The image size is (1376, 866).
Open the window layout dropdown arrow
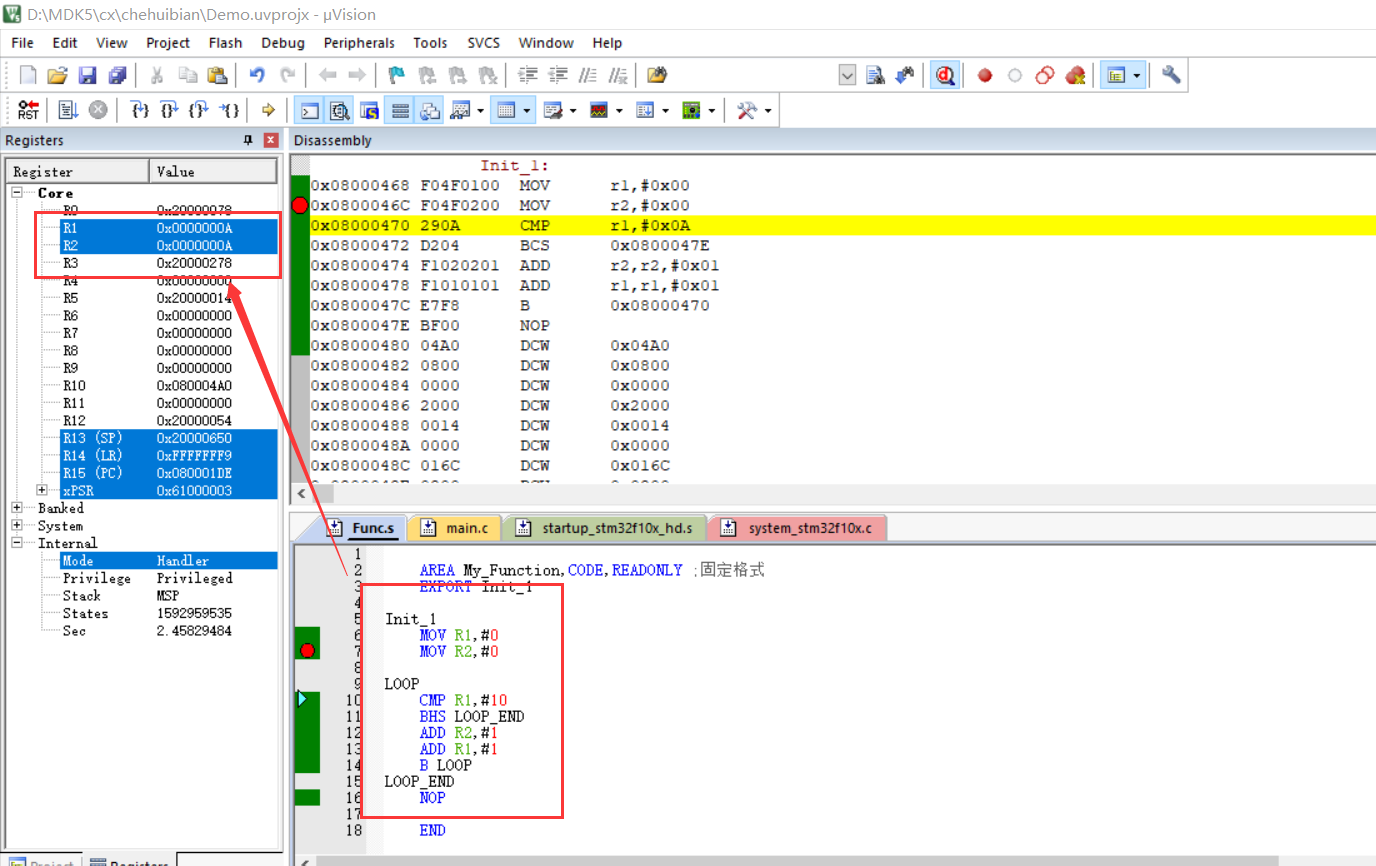pos(1137,75)
